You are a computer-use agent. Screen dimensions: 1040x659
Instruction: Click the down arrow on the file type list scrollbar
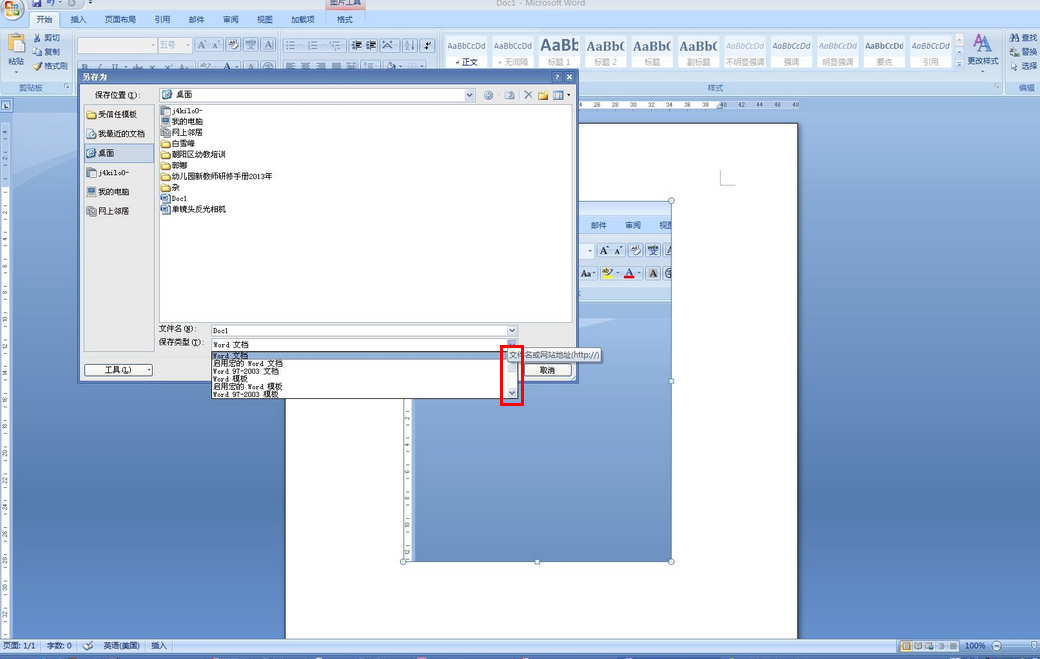point(511,393)
